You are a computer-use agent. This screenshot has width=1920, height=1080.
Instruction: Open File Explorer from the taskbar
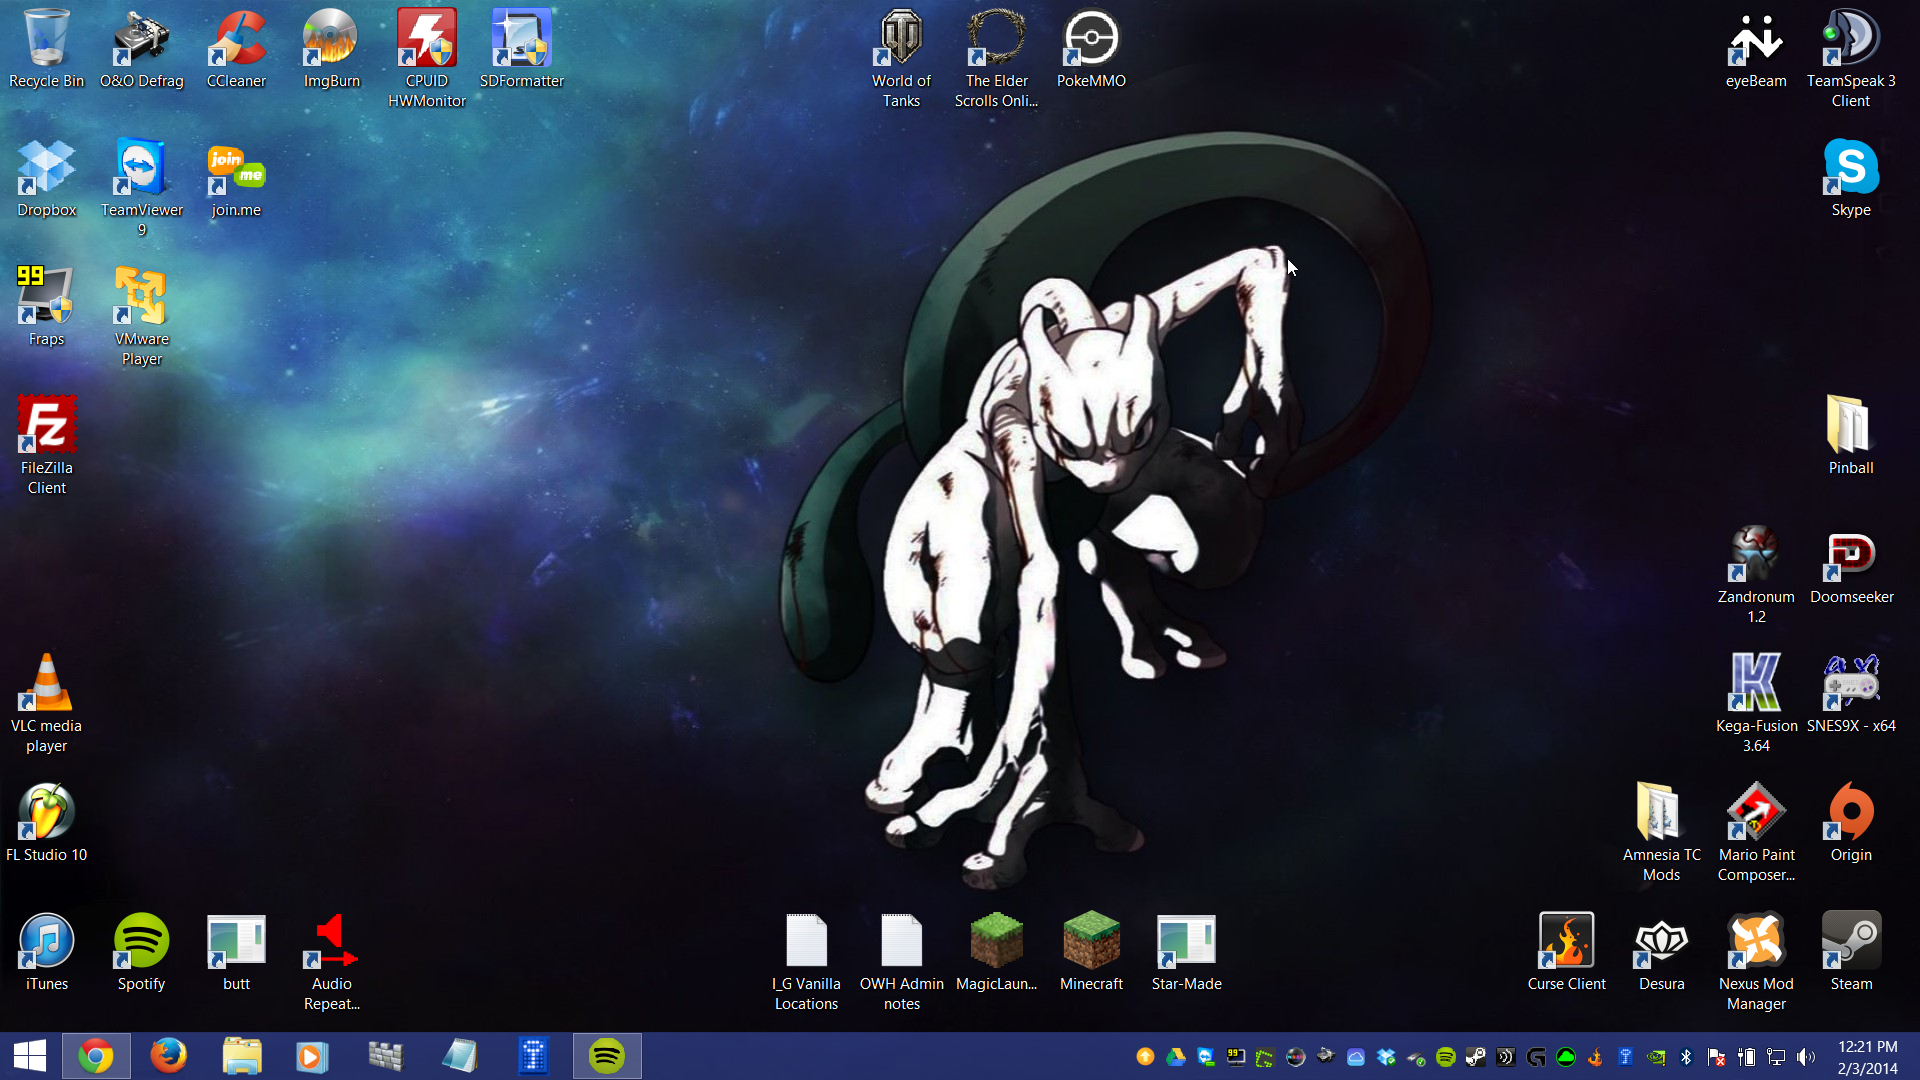click(x=241, y=1056)
